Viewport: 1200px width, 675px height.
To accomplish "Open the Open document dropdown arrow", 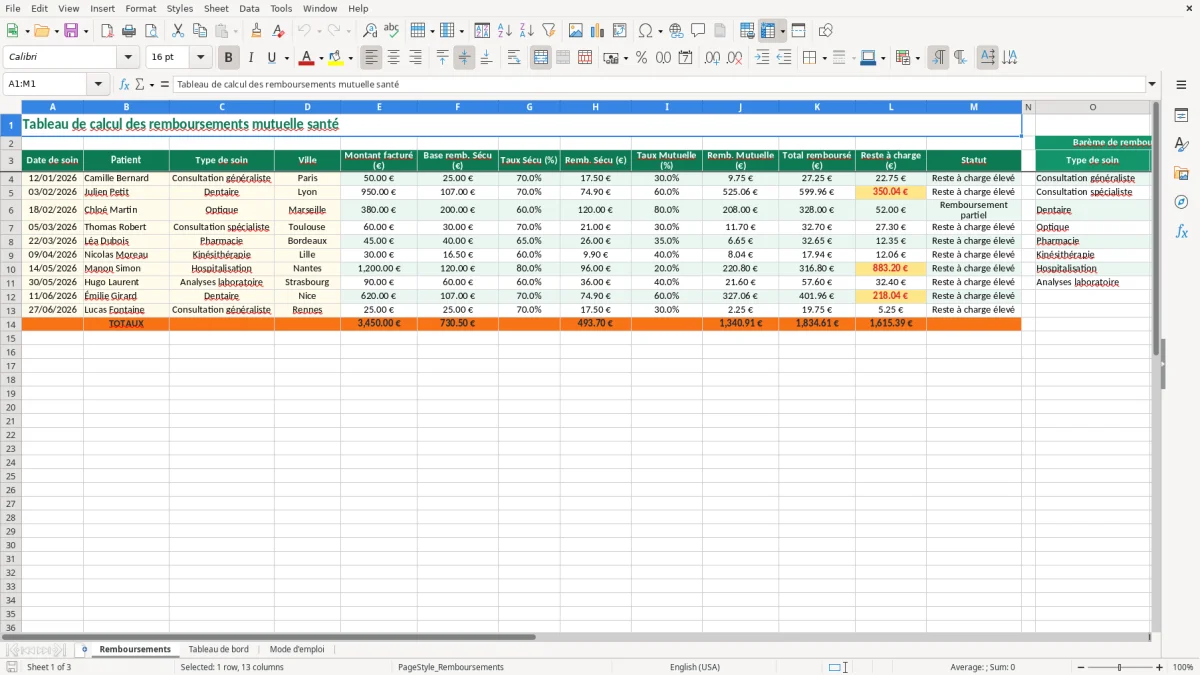I will pos(55,31).
